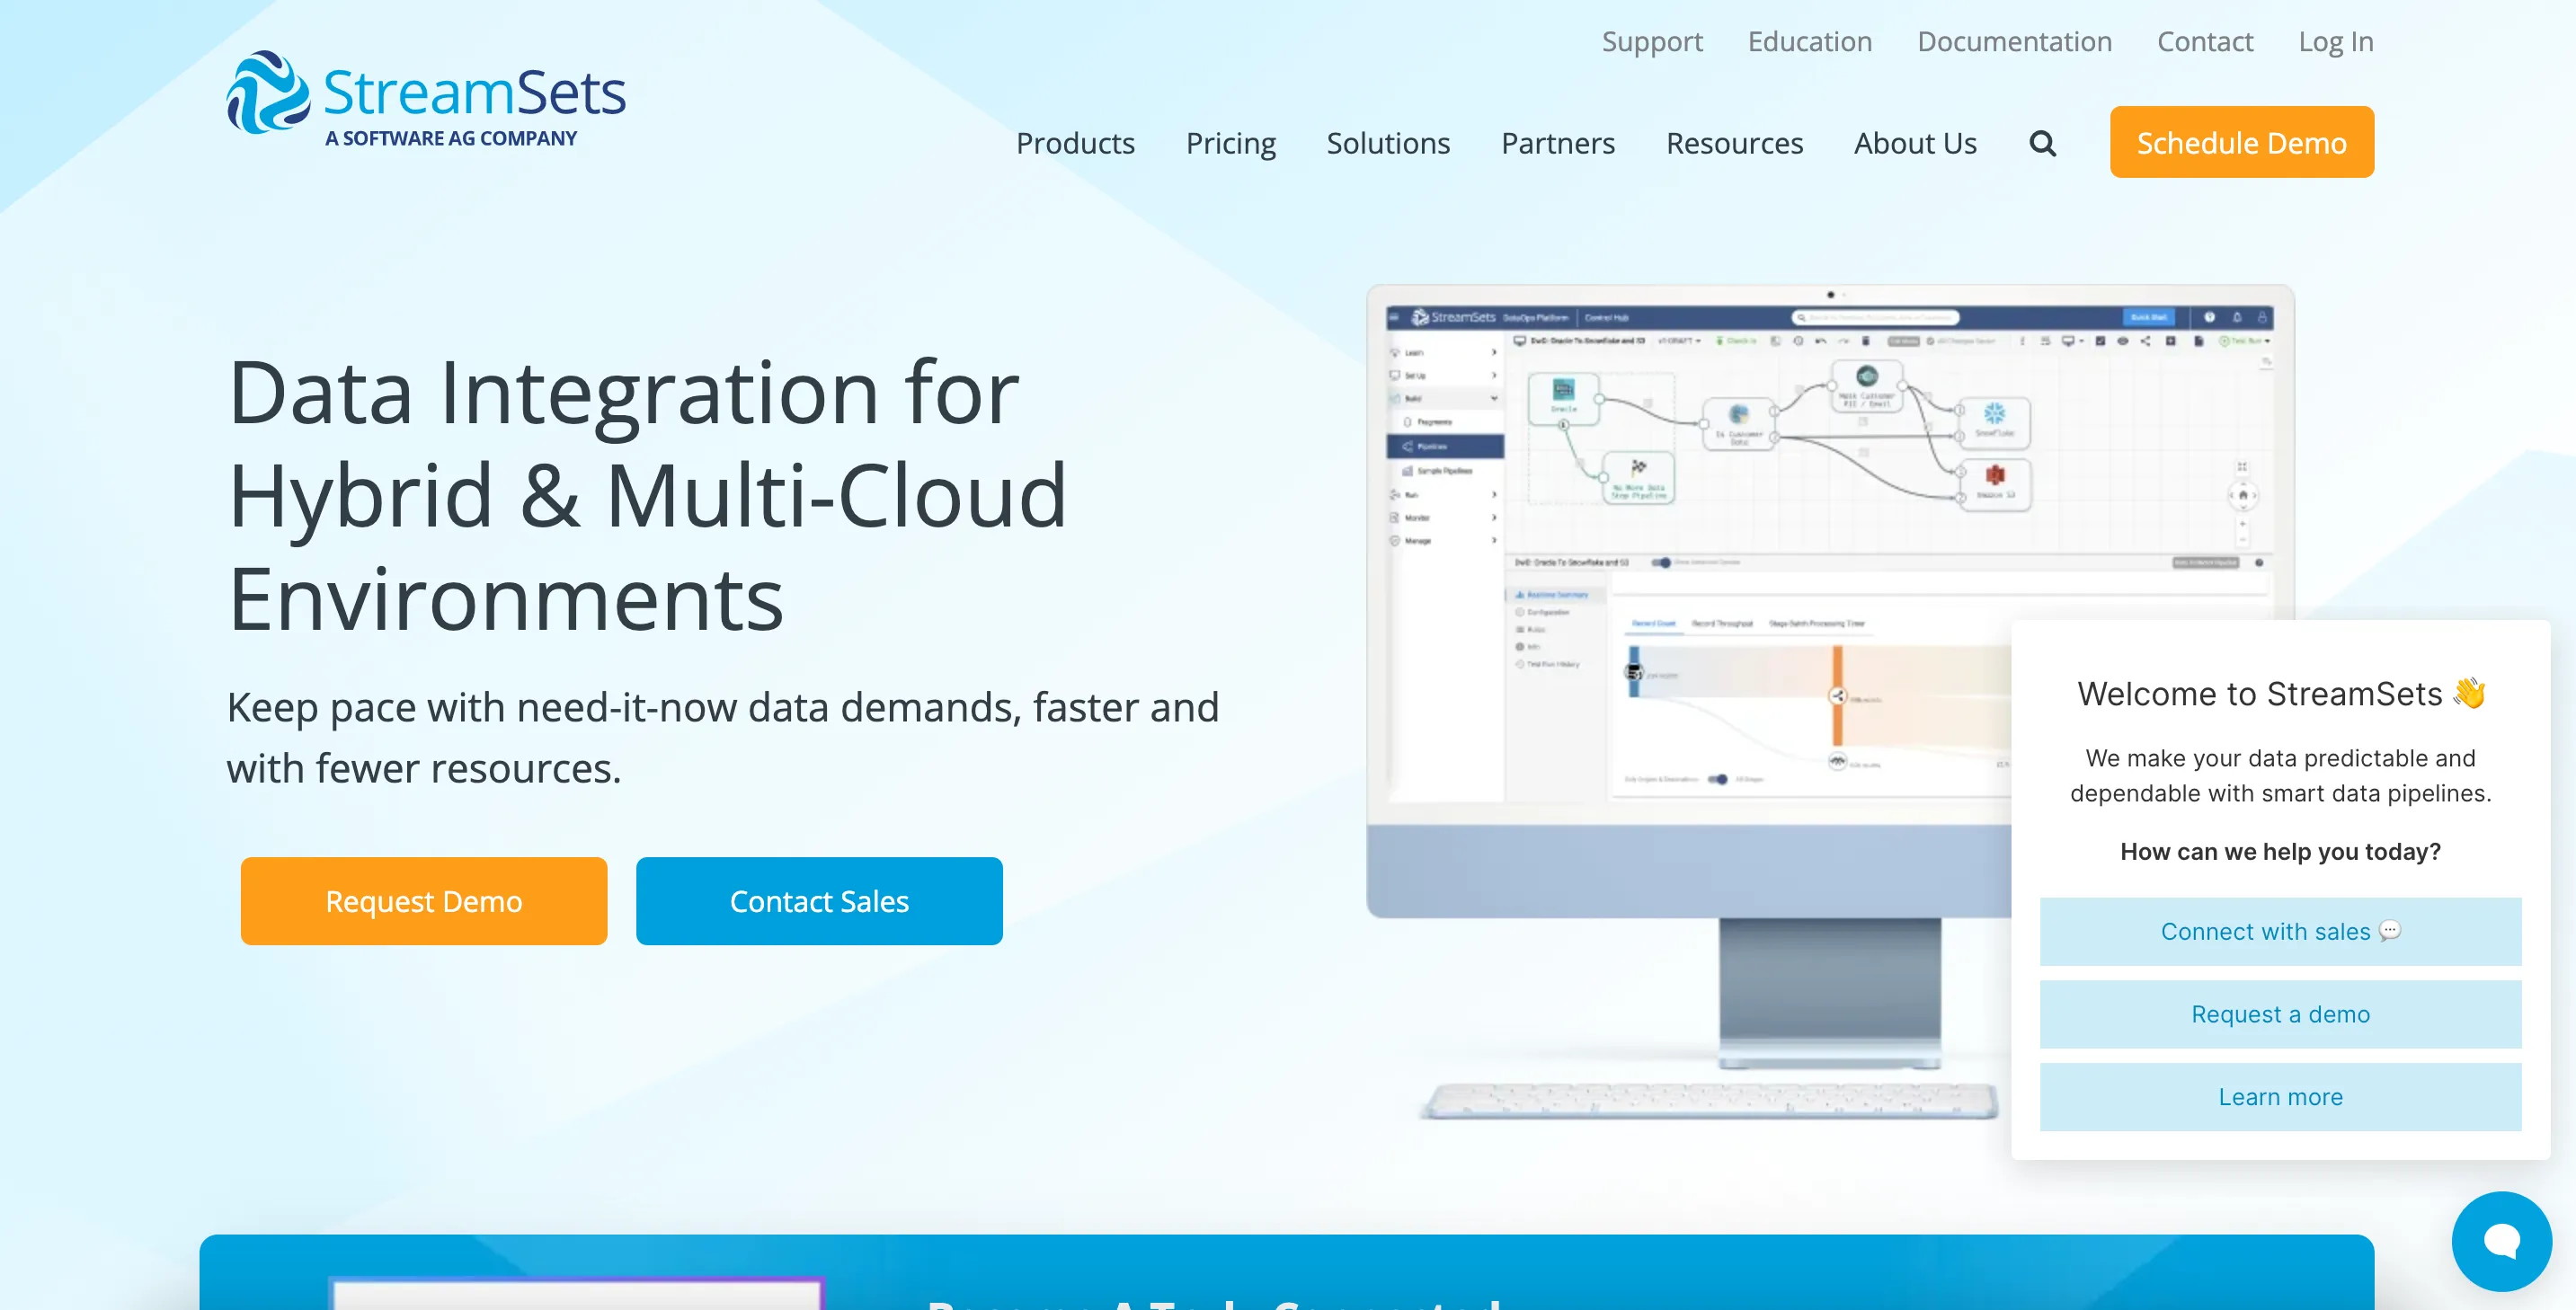The height and width of the screenshot is (1310, 2576).
Task: Click the 'Data Integration for Hybrid' headline
Action: click(647, 495)
